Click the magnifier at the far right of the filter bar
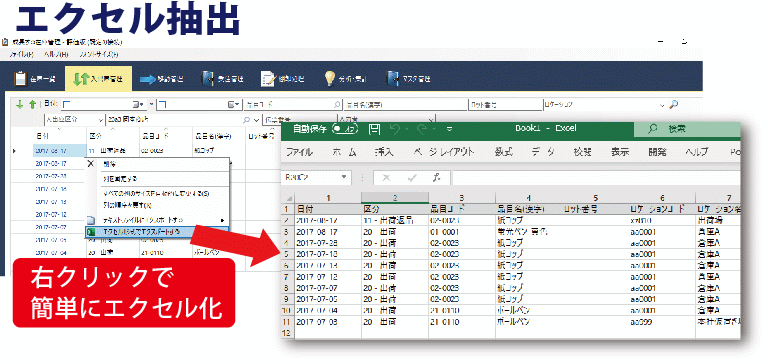This screenshot has width=768, height=364. (674, 104)
